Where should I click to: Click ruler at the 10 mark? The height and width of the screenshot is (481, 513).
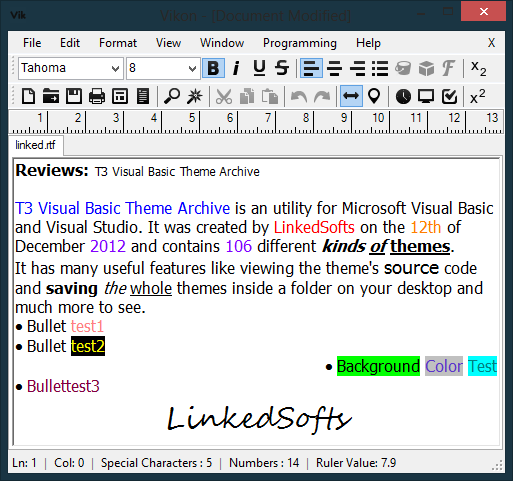(378, 118)
